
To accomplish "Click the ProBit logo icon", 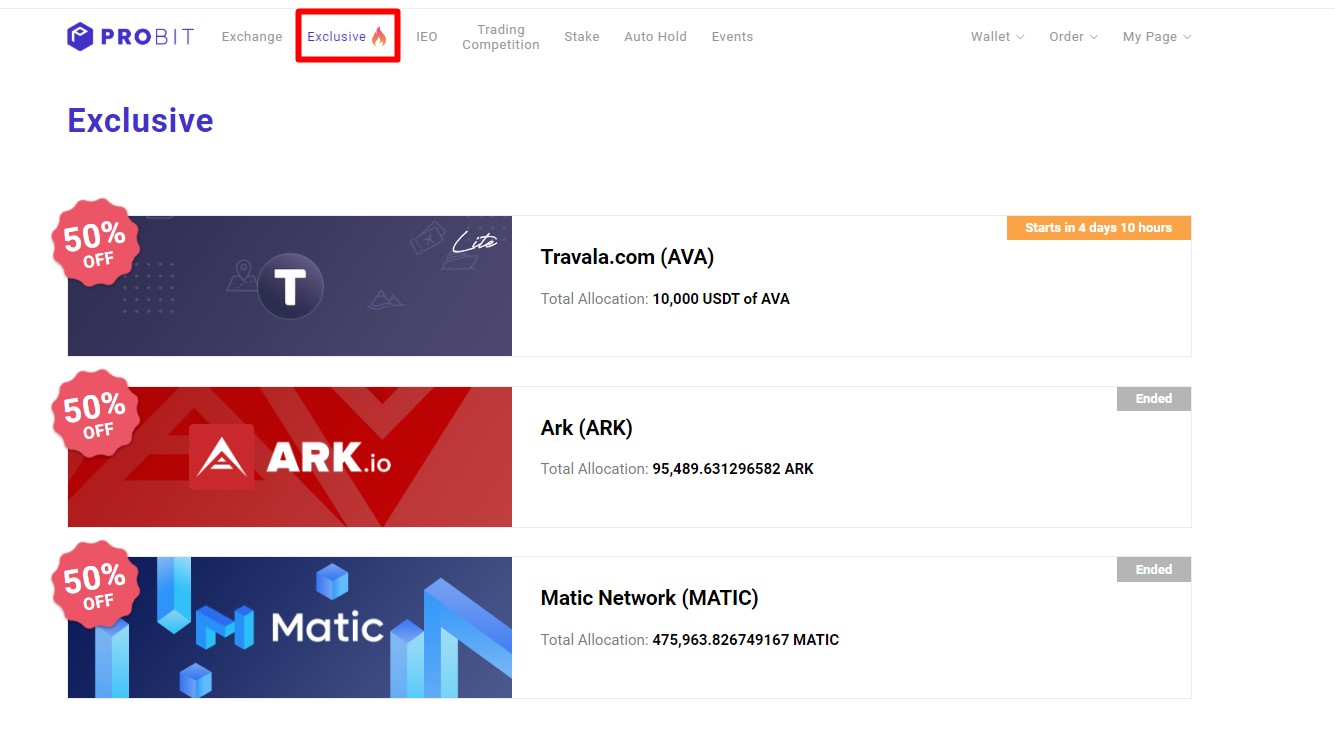I will (80, 37).
